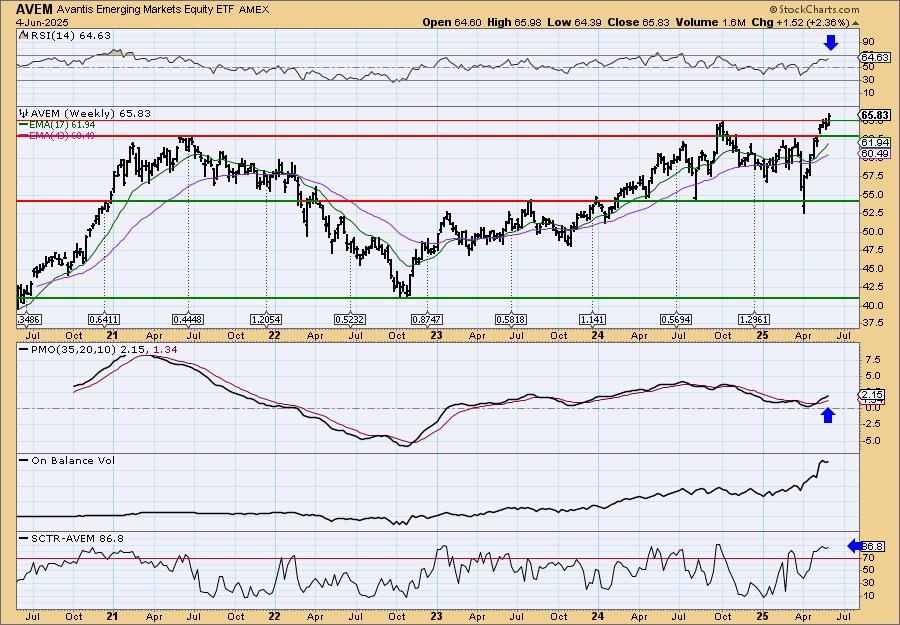Click the 86.8 SCTR axis value tag

point(871,546)
